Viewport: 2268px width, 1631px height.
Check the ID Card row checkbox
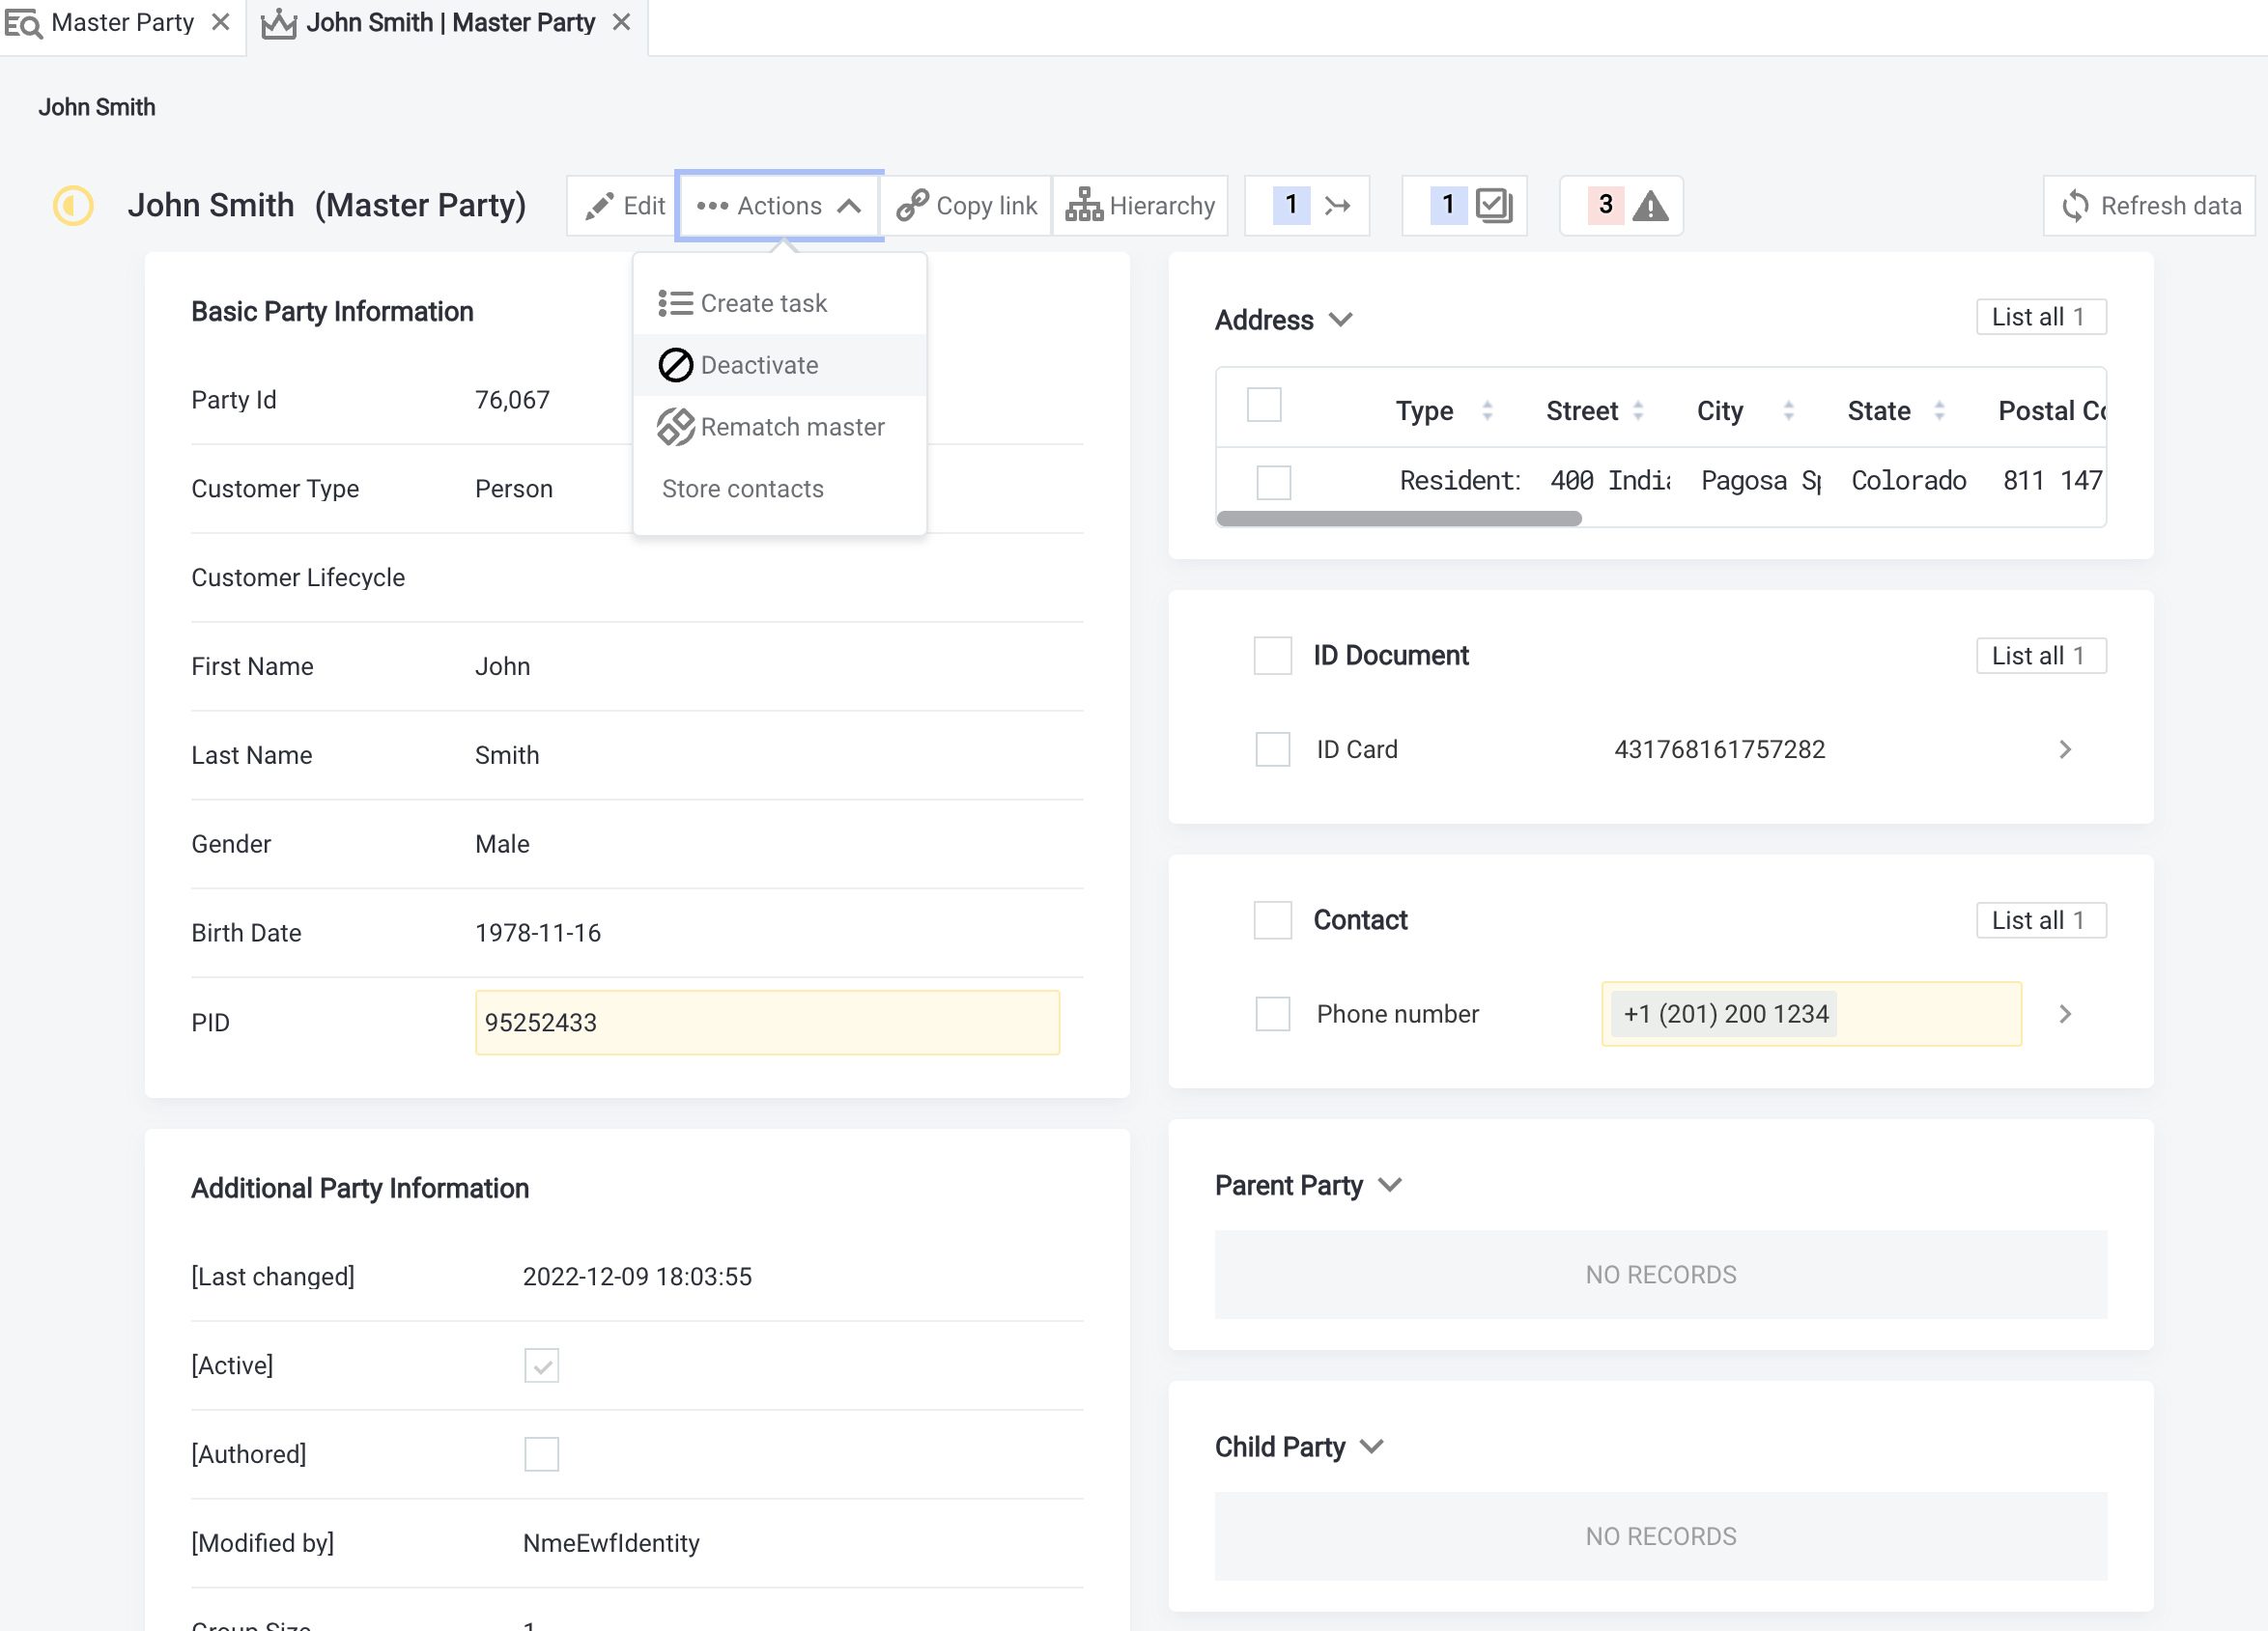tap(1272, 749)
